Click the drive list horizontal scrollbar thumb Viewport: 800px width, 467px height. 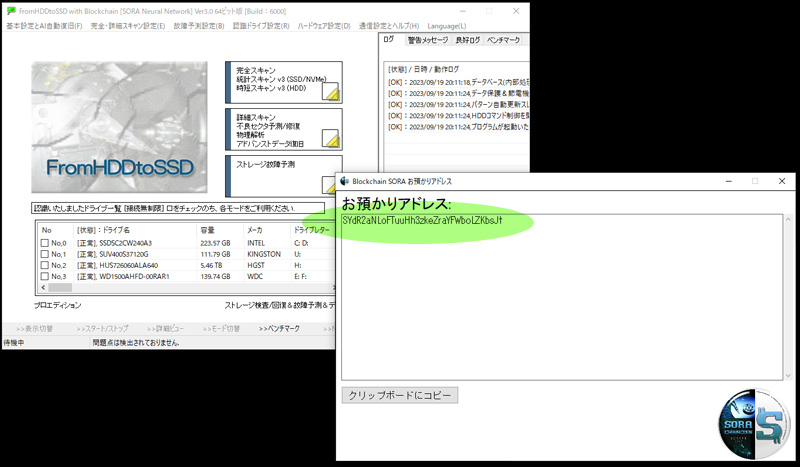coord(60,288)
